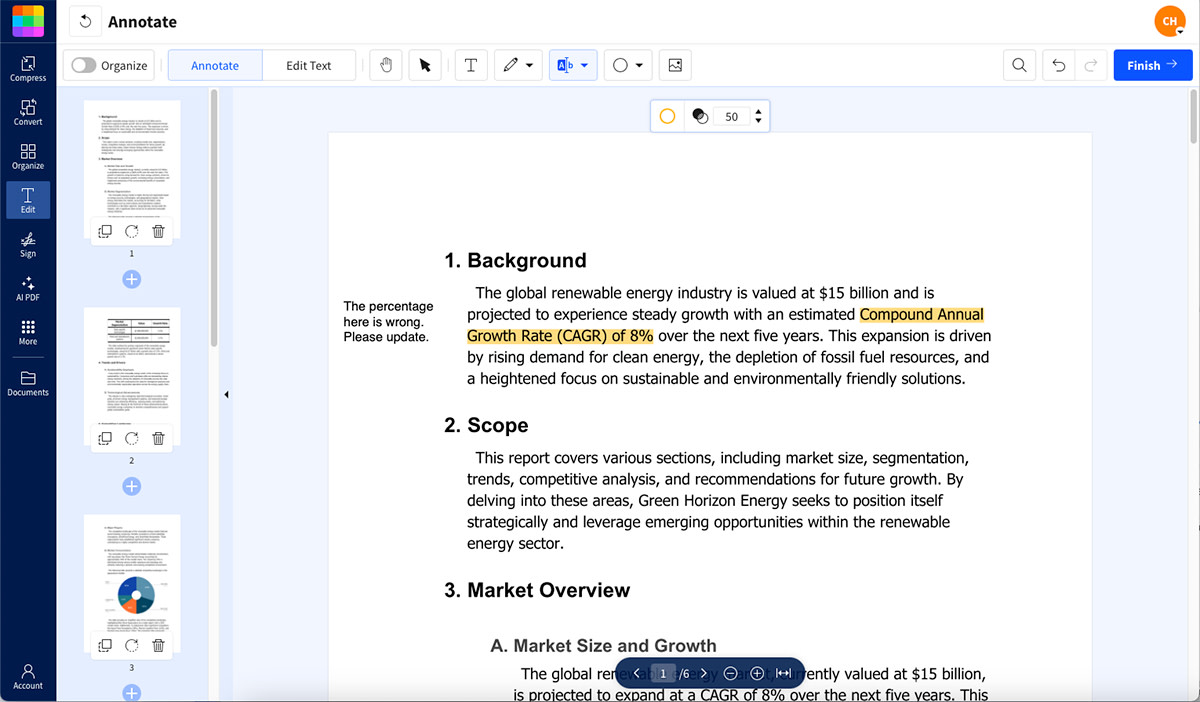Image resolution: width=1200 pixels, height=702 pixels.
Task: Set the highlight color swatch
Action: (x=667, y=115)
